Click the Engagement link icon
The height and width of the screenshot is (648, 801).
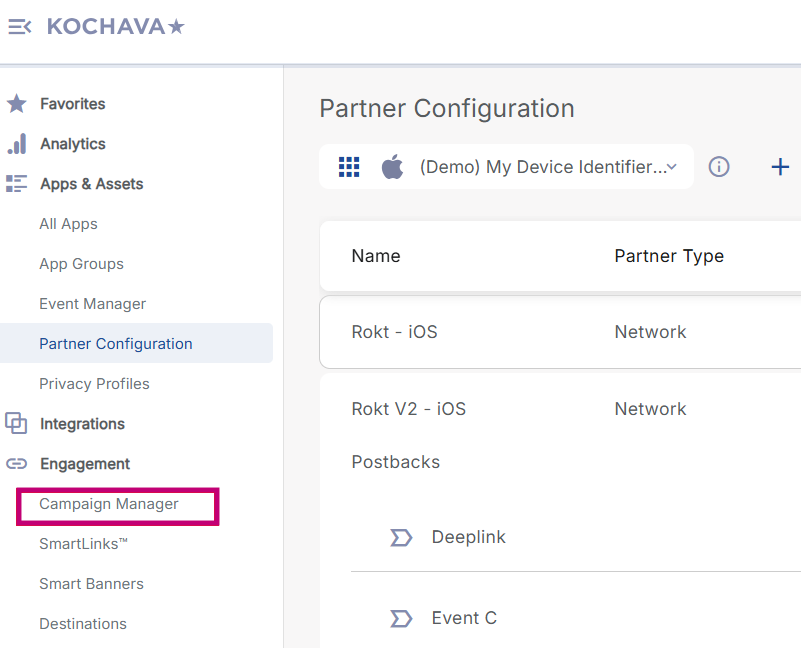16,464
